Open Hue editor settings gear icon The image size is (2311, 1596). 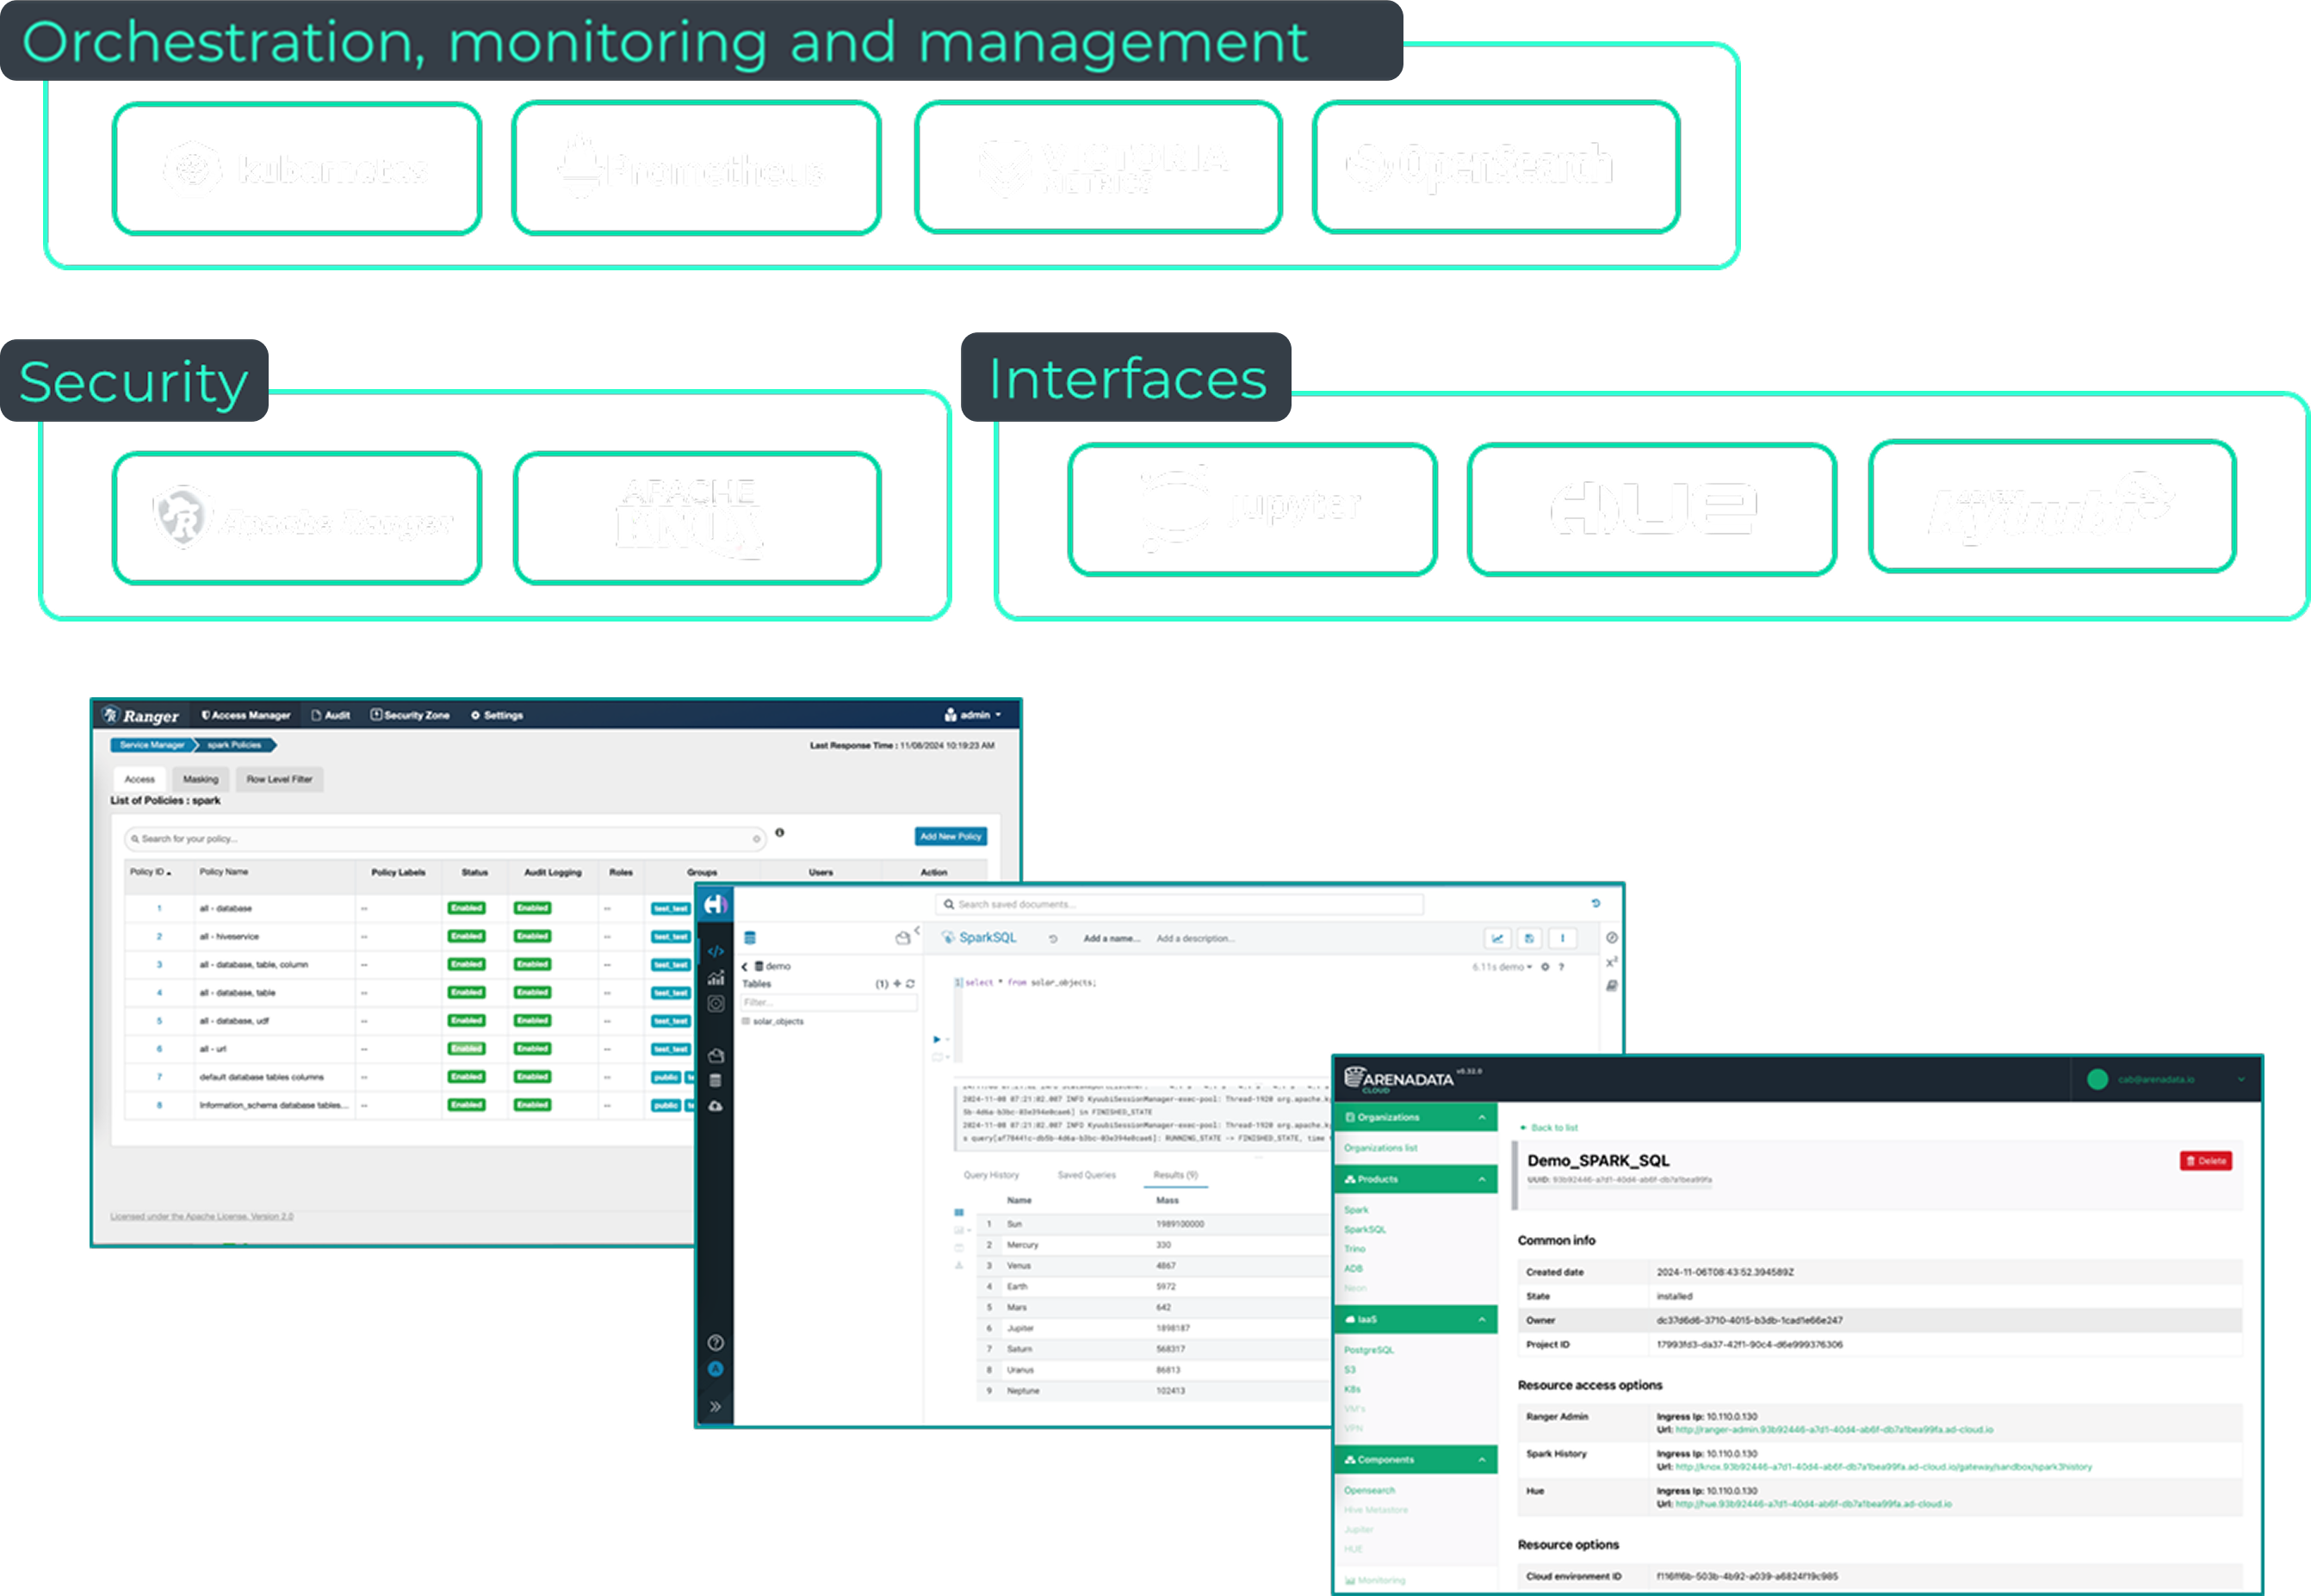coord(1545,967)
